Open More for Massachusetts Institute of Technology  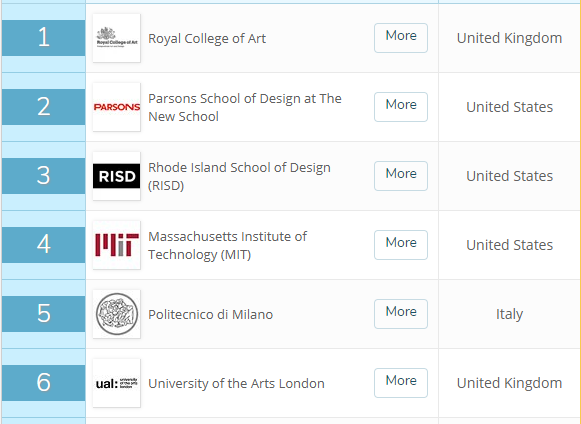point(401,245)
